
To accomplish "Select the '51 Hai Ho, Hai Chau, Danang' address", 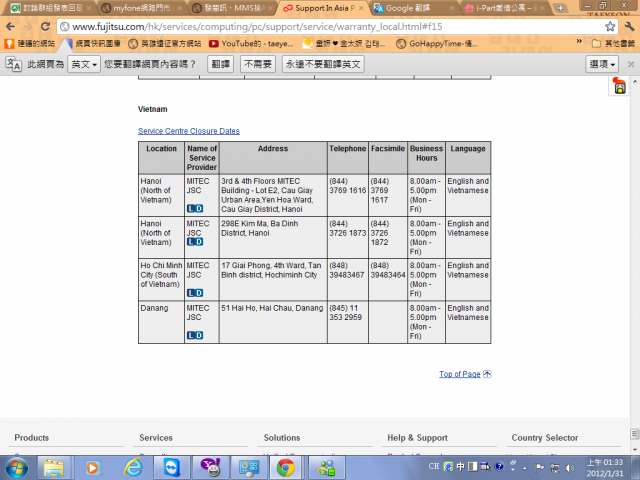I will pos(272,308).
